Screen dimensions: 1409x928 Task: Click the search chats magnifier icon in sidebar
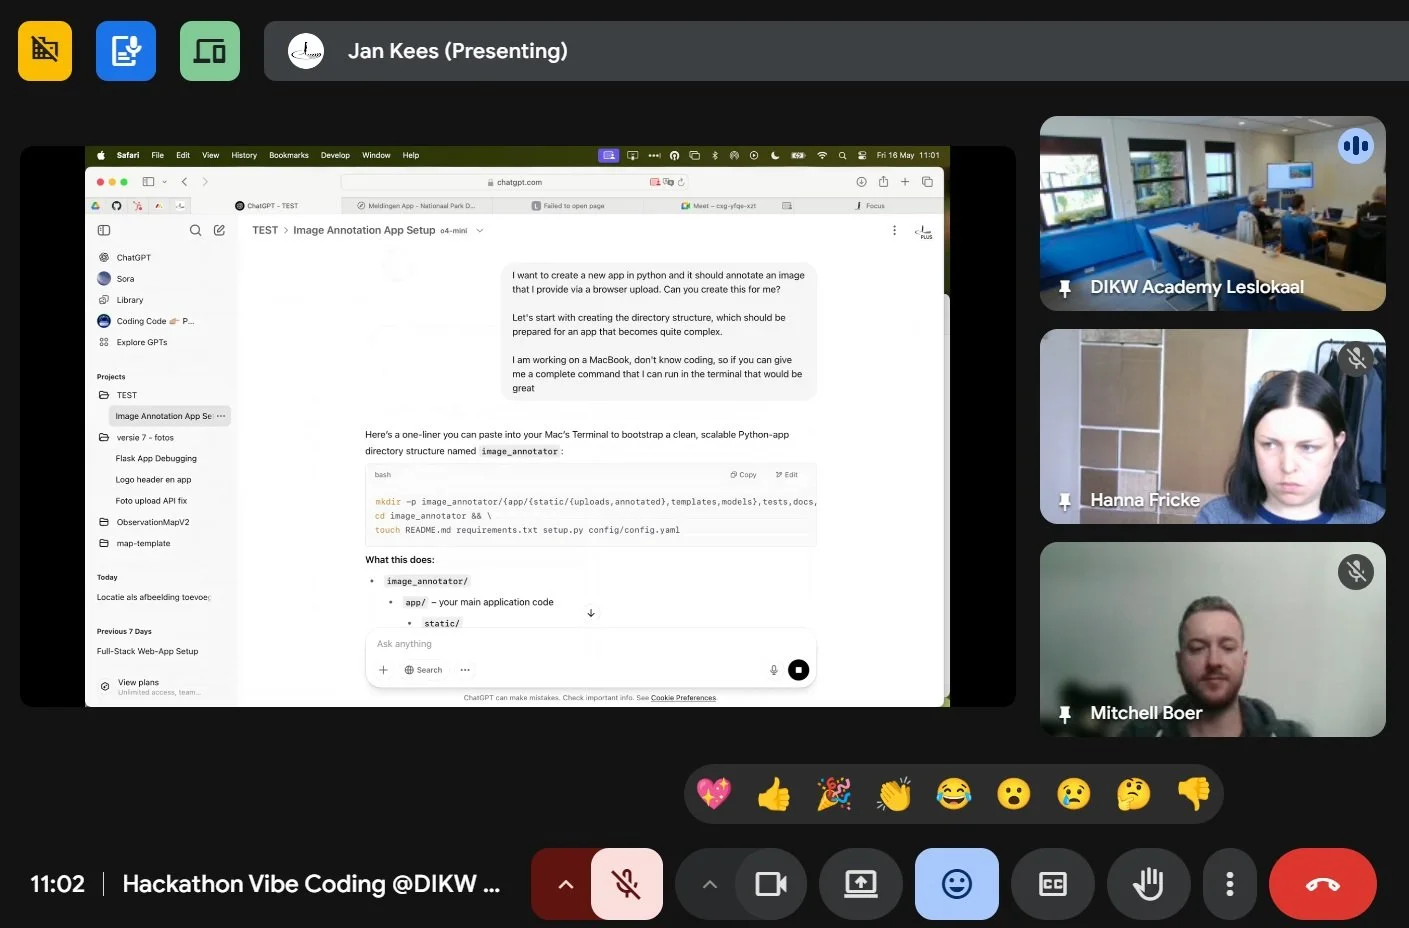[195, 230]
